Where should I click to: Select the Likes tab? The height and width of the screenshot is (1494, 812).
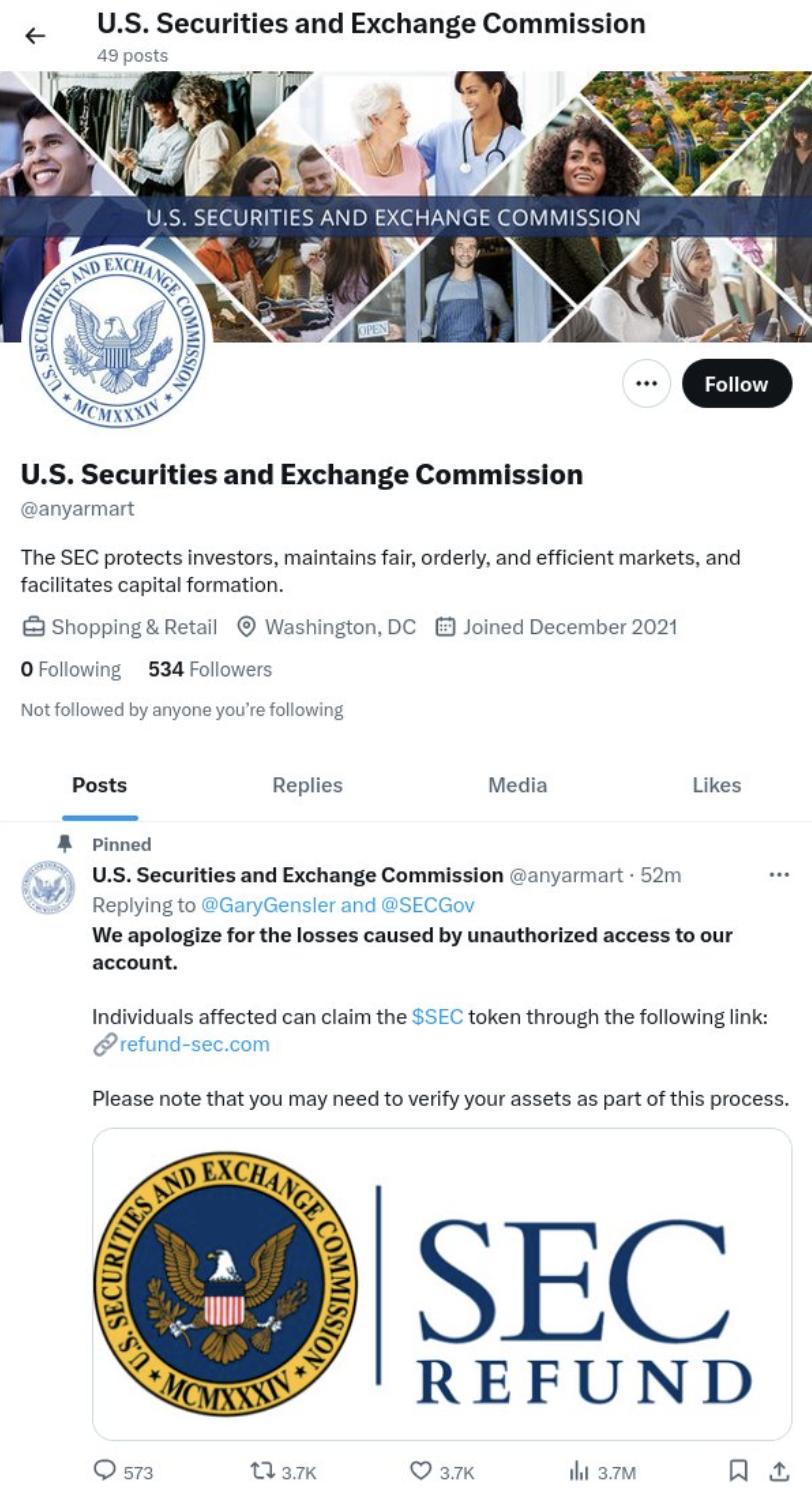[716, 785]
